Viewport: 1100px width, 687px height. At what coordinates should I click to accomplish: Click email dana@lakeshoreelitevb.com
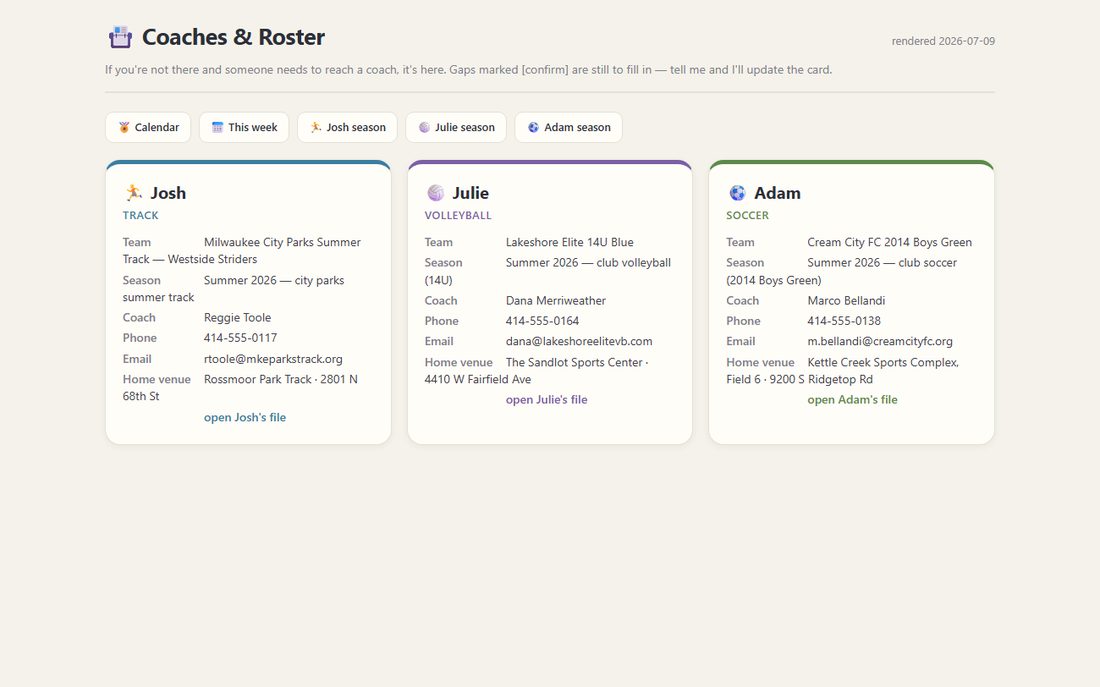pos(579,341)
